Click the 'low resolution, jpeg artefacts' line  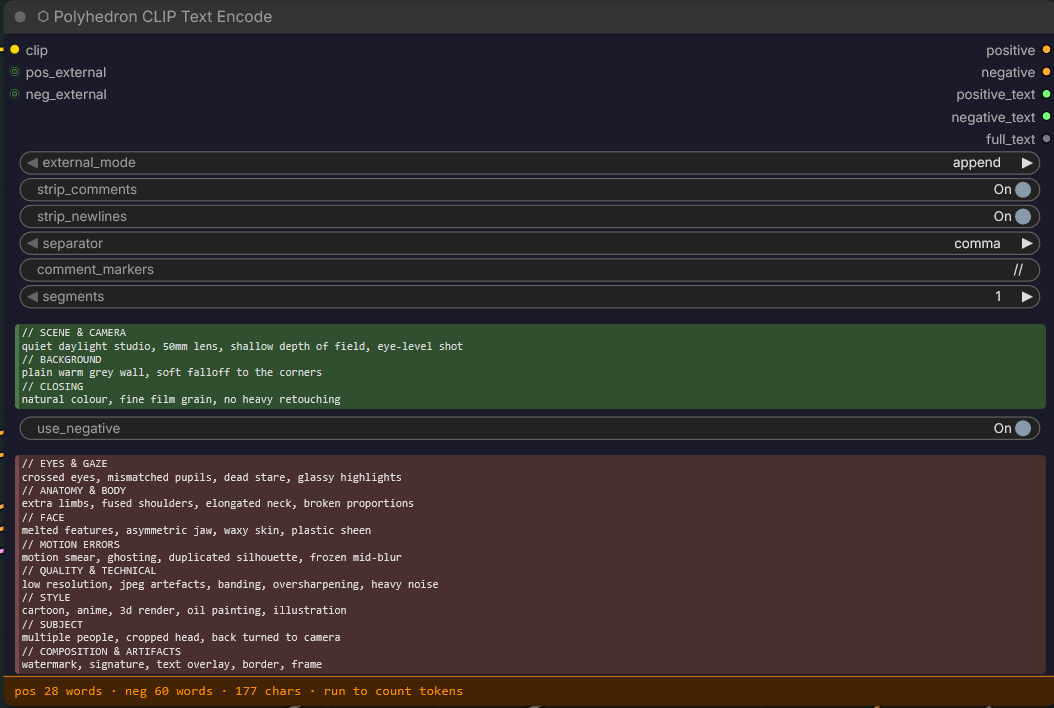click(x=230, y=584)
